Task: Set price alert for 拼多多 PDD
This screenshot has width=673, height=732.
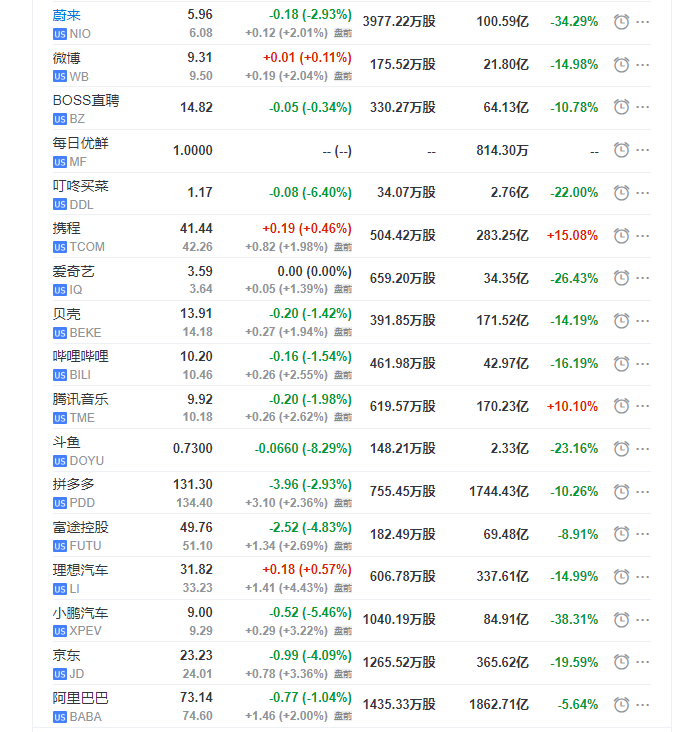Action: (x=621, y=492)
